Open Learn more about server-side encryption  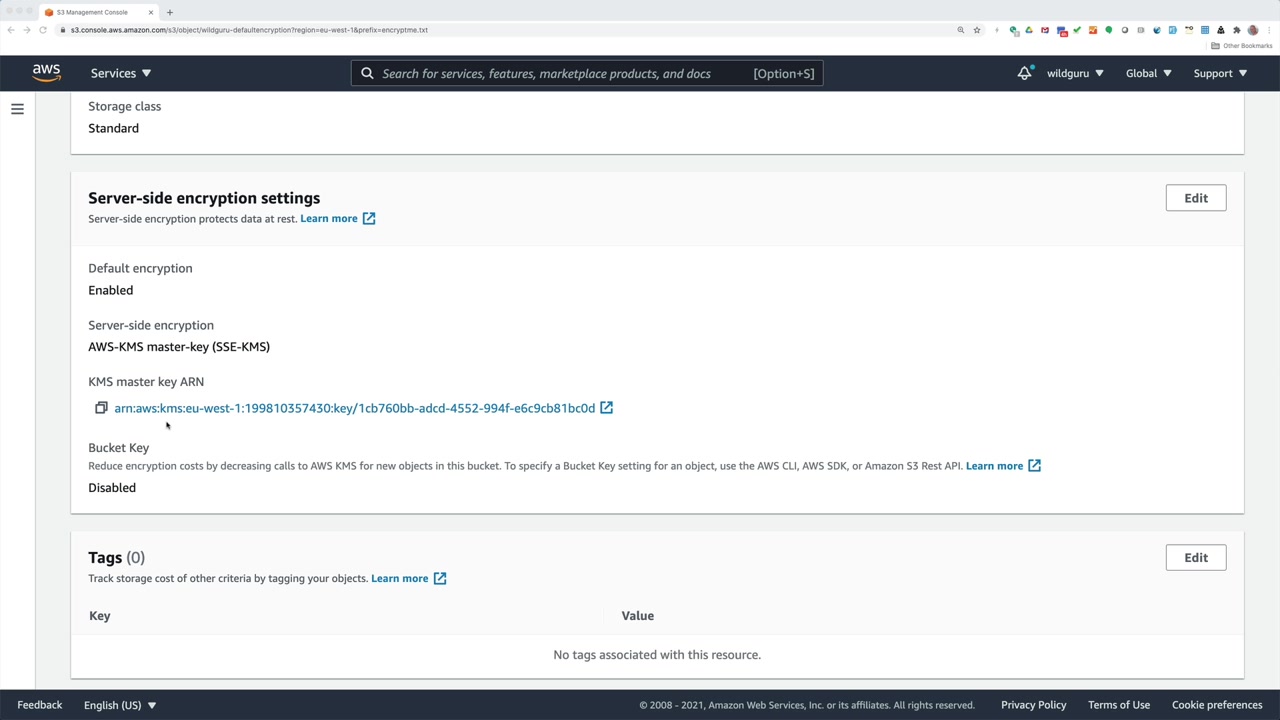pos(338,218)
